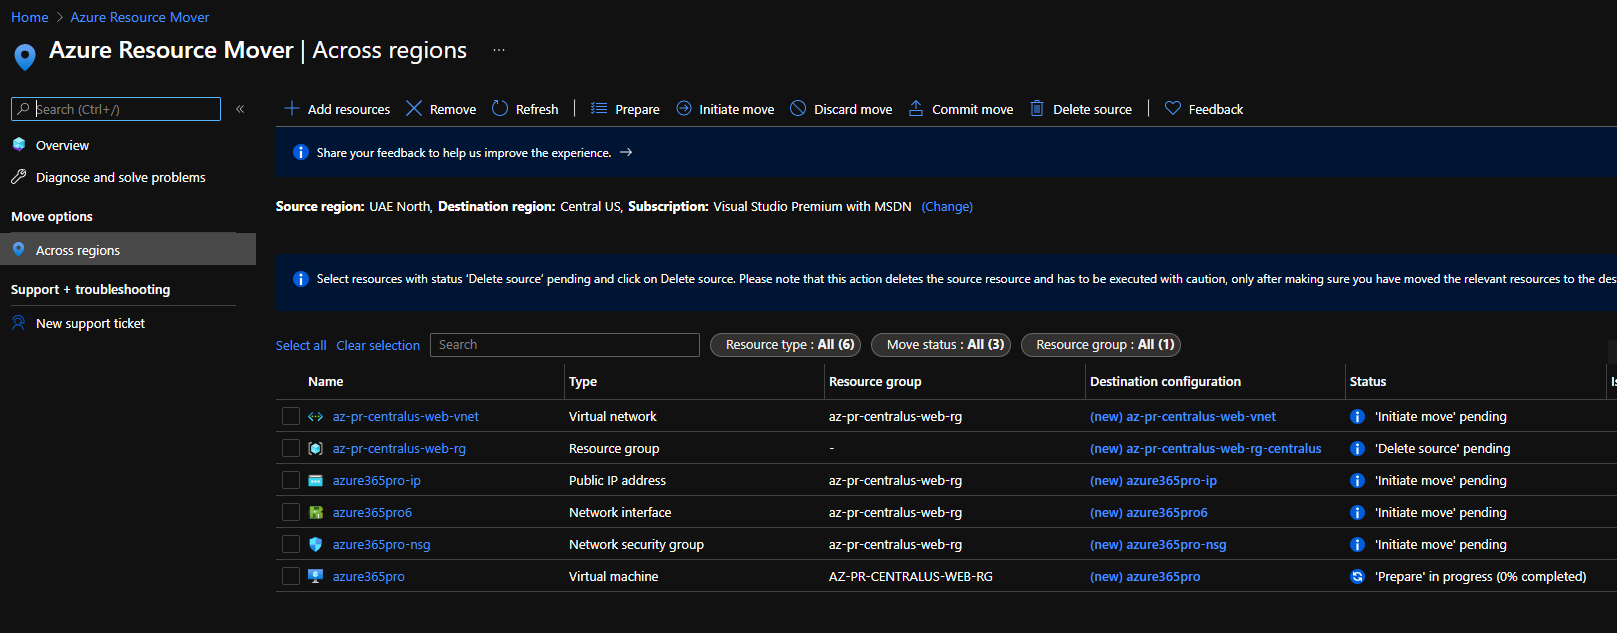Click Home breadcrumb link

pyautogui.click(x=29, y=17)
